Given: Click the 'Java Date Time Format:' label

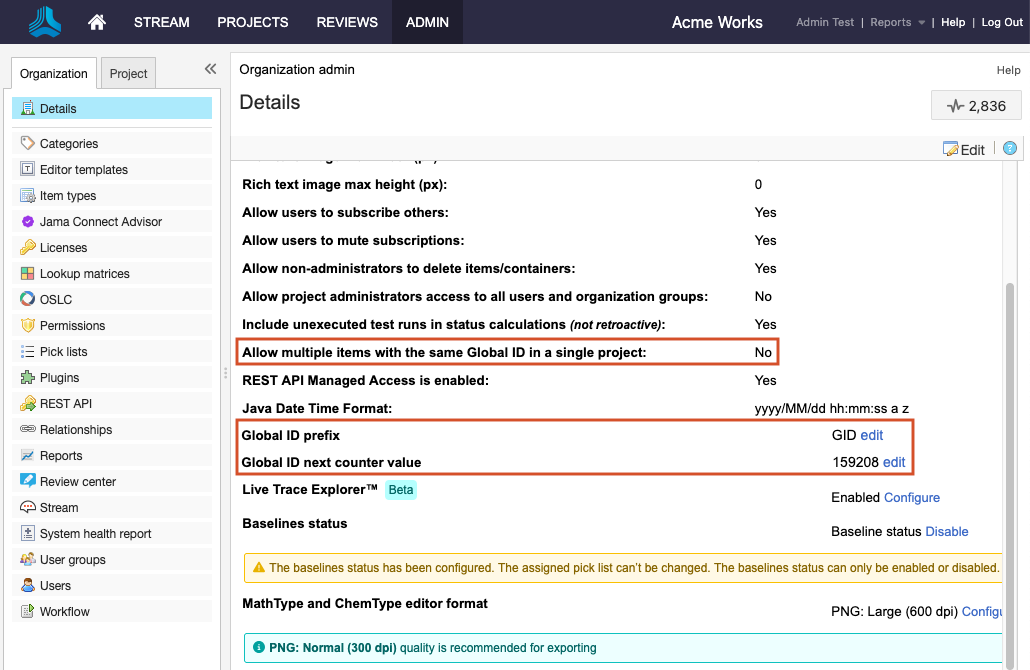Looking at the screenshot, I should (x=317, y=409).
